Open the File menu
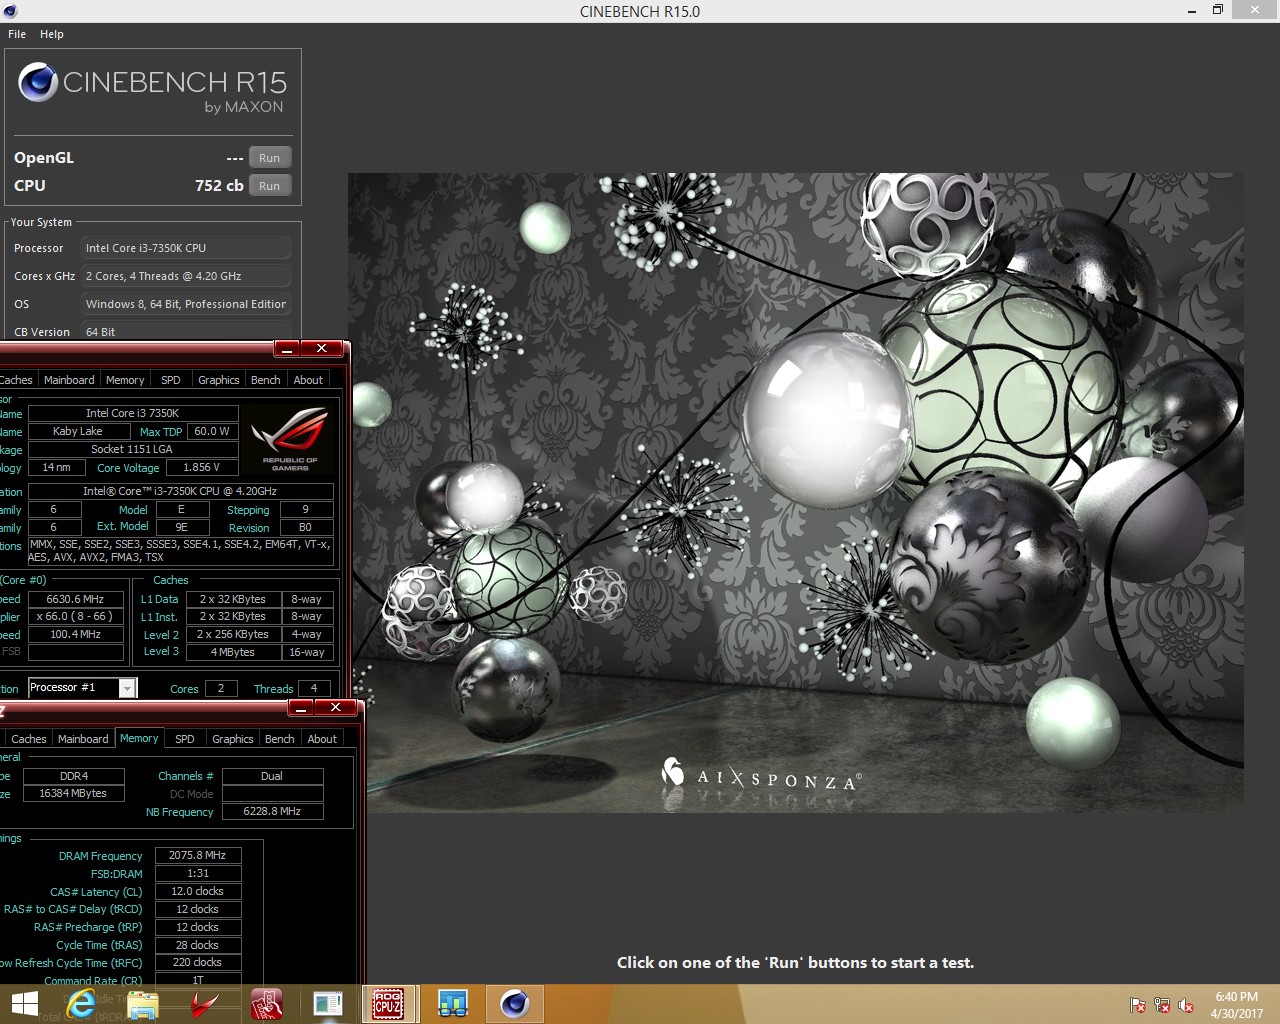The image size is (1280, 1024). (x=17, y=34)
